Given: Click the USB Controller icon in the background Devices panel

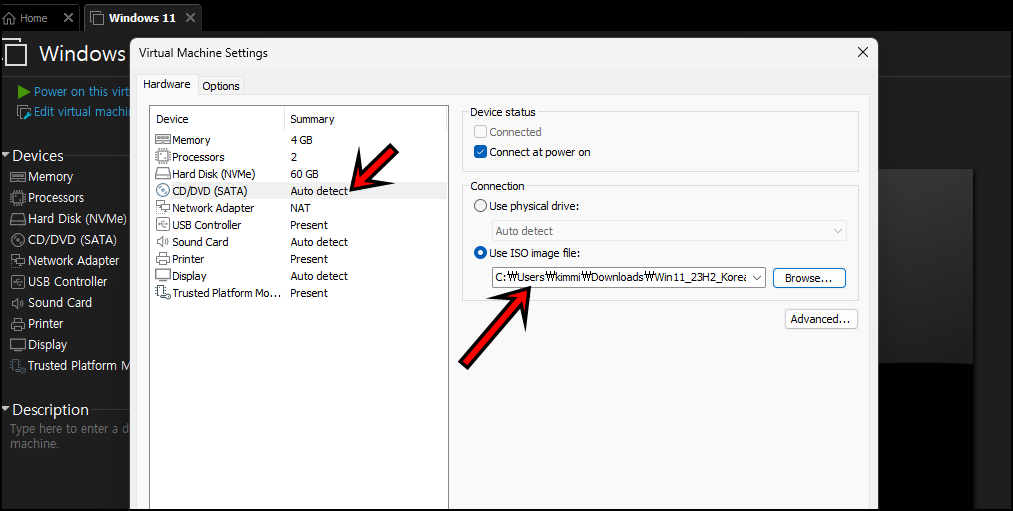Looking at the screenshot, I should (x=18, y=282).
